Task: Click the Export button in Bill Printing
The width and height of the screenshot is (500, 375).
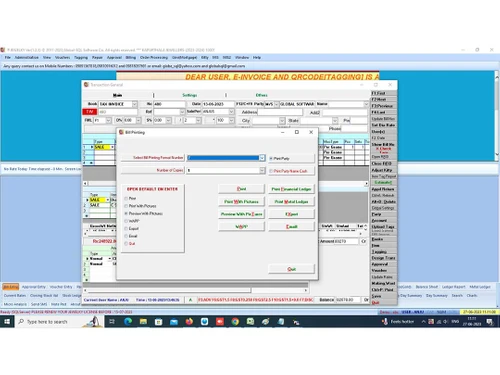Action: pyautogui.click(x=291, y=214)
